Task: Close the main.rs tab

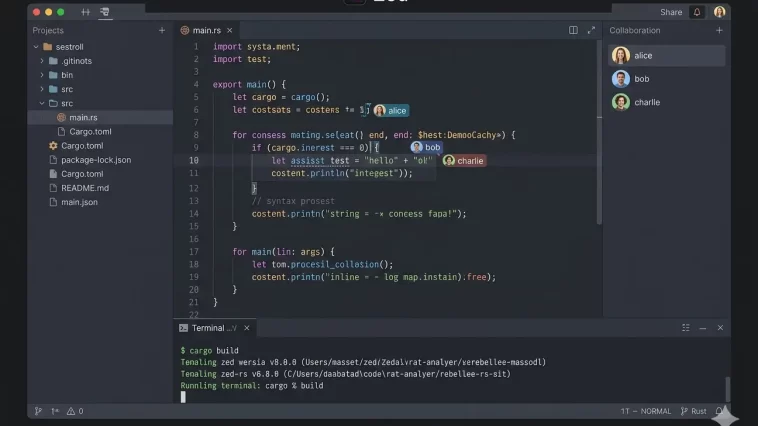Action: coord(230,30)
